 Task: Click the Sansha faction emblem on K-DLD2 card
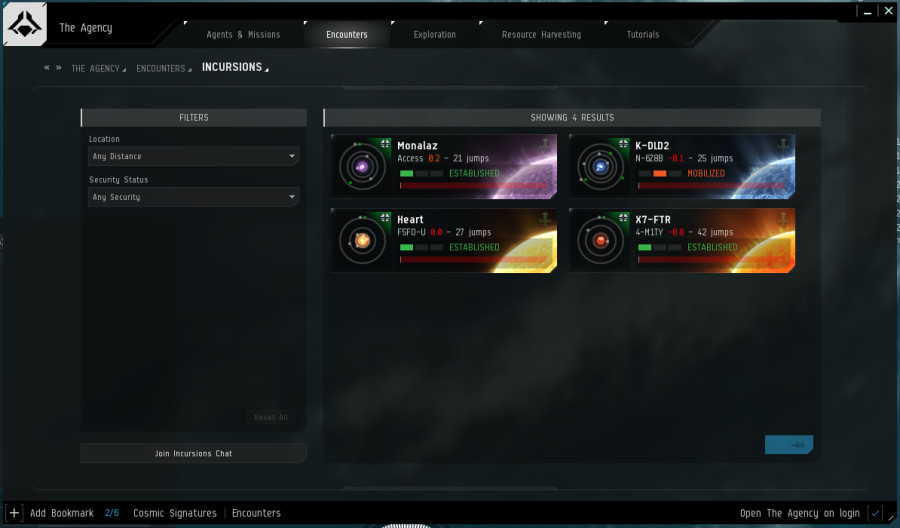pyautogui.click(x=783, y=145)
